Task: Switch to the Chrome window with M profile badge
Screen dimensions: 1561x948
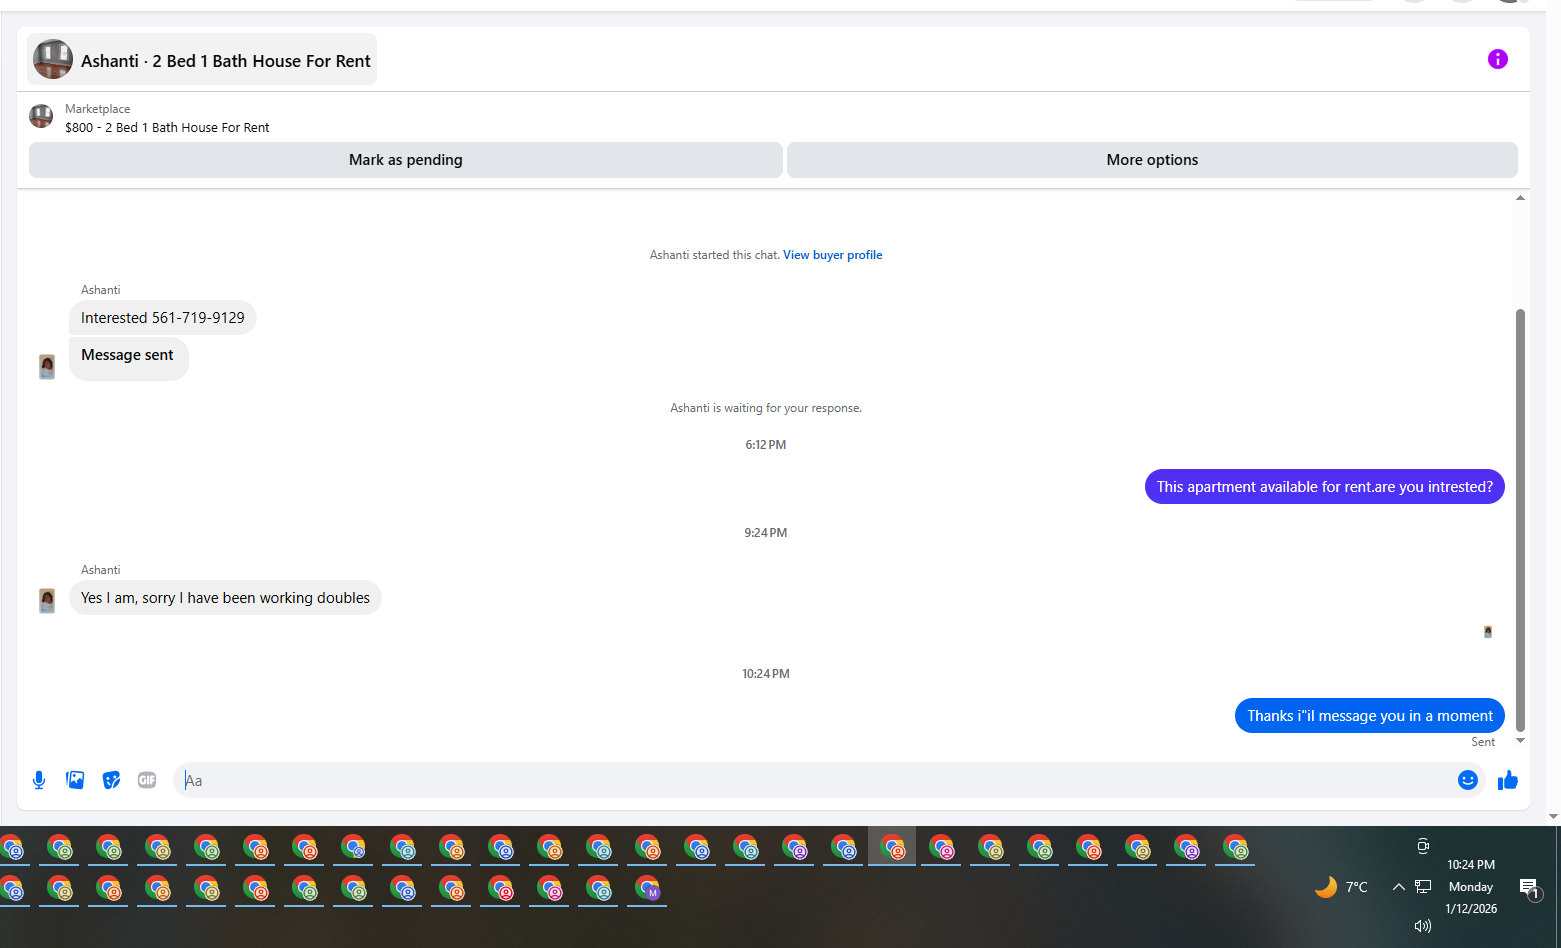Action: [x=649, y=888]
